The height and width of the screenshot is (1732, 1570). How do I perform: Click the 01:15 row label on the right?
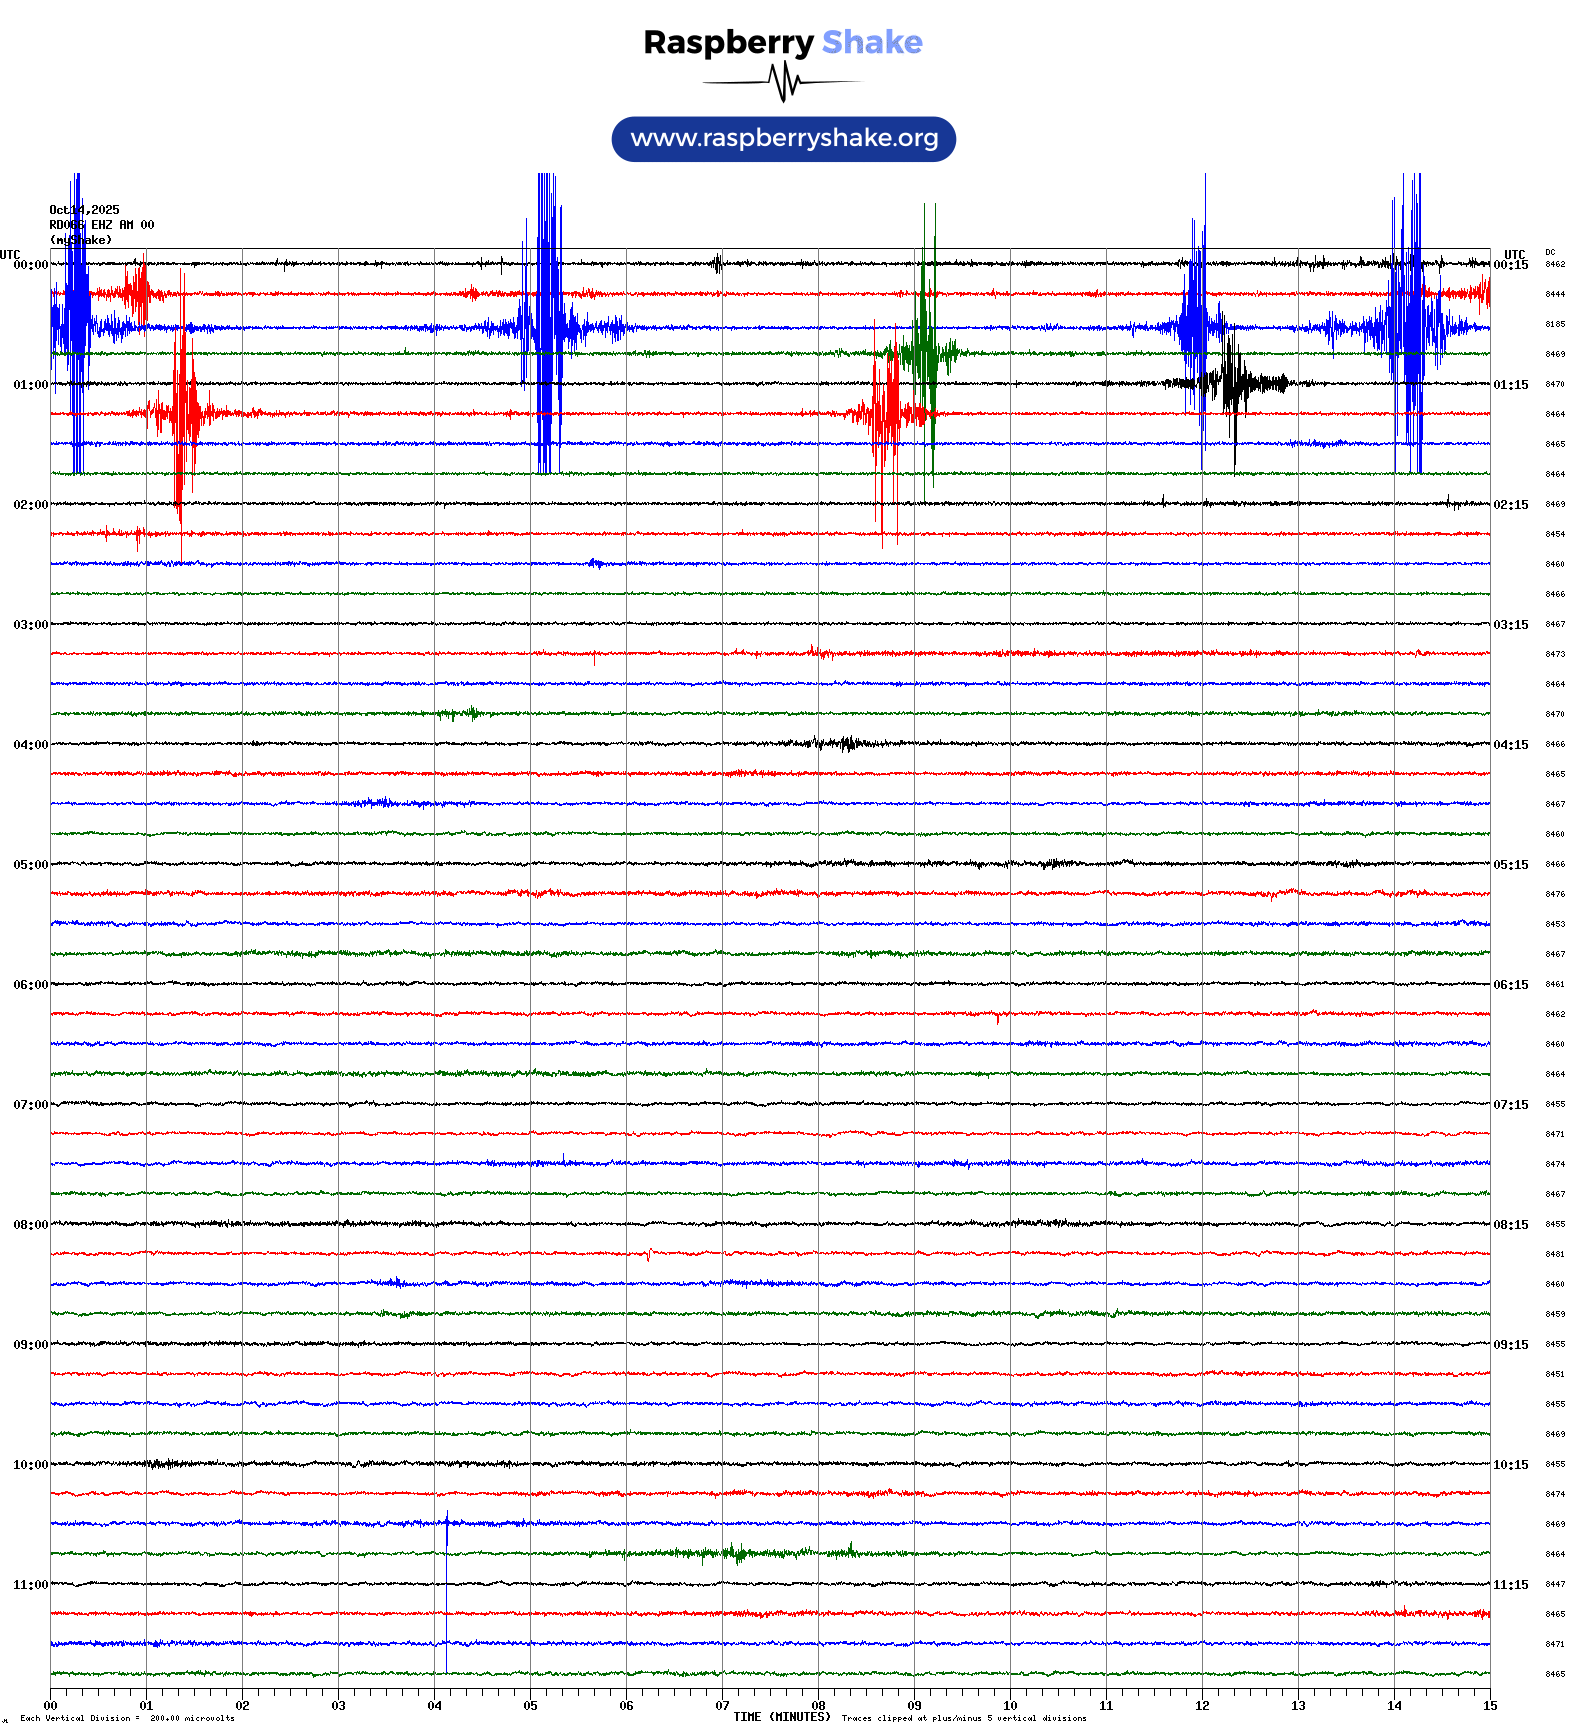click(x=1510, y=385)
